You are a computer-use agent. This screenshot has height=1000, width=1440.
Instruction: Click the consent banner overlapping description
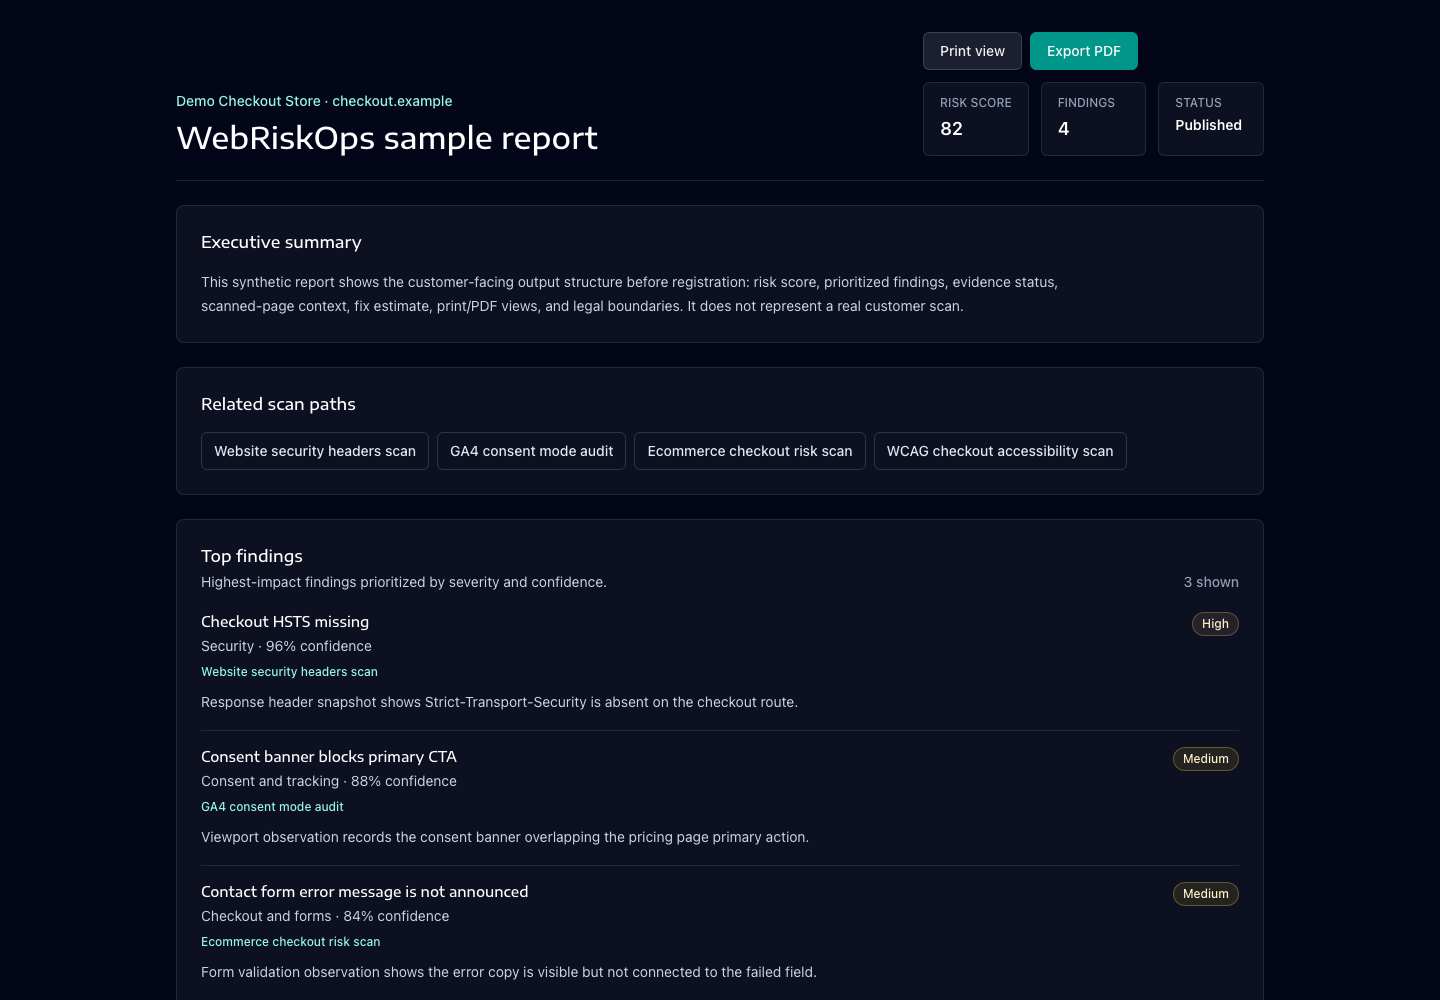pos(505,837)
